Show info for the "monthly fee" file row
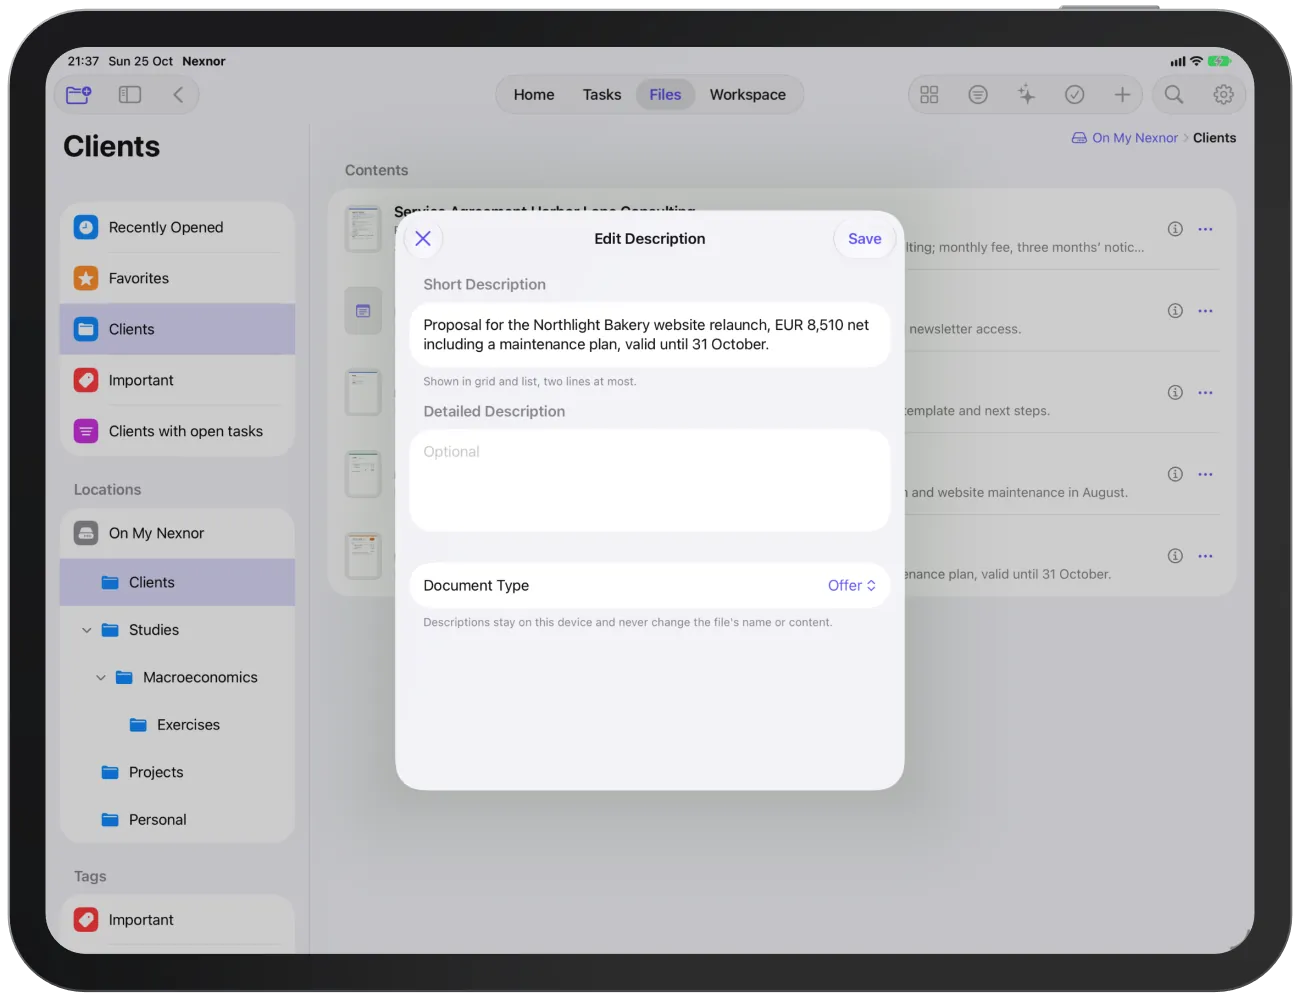The image size is (1300, 998). click(x=1175, y=229)
